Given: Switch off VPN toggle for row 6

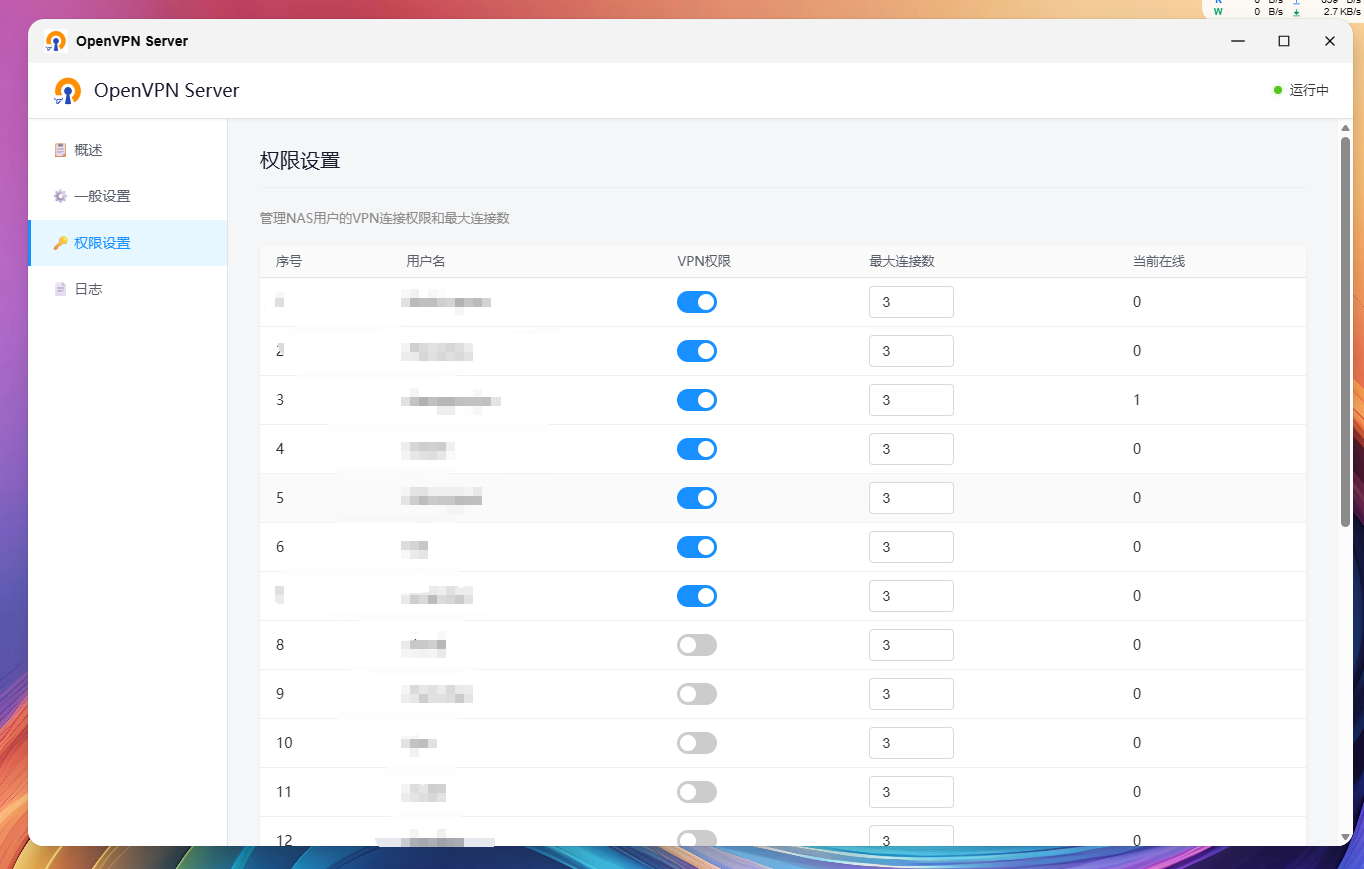Looking at the screenshot, I should (x=697, y=547).
